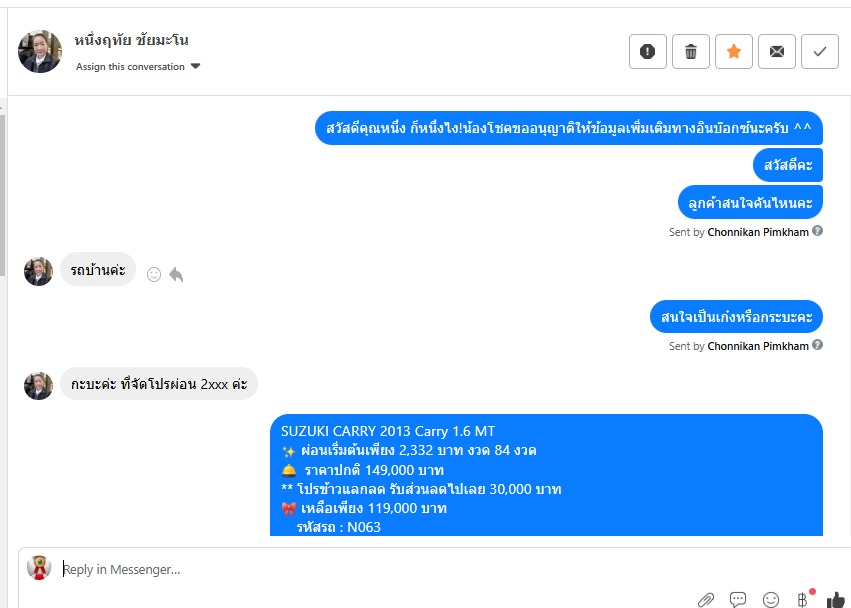Viewport: 851px width, 608px height.
Task: Show help info beside first Chonnikan Pimkham
Action: click(817, 231)
